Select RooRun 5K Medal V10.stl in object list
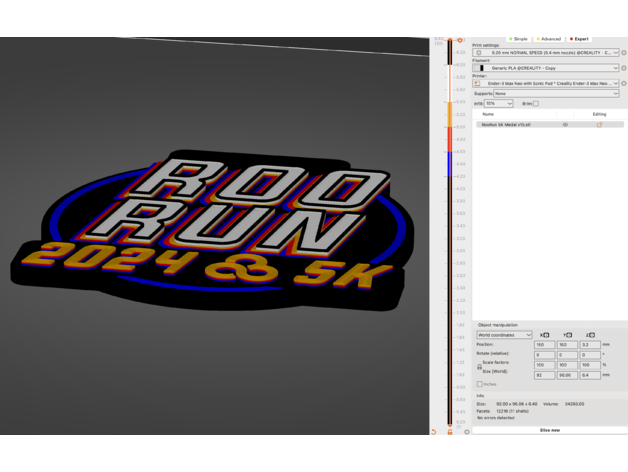 (x=505, y=125)
